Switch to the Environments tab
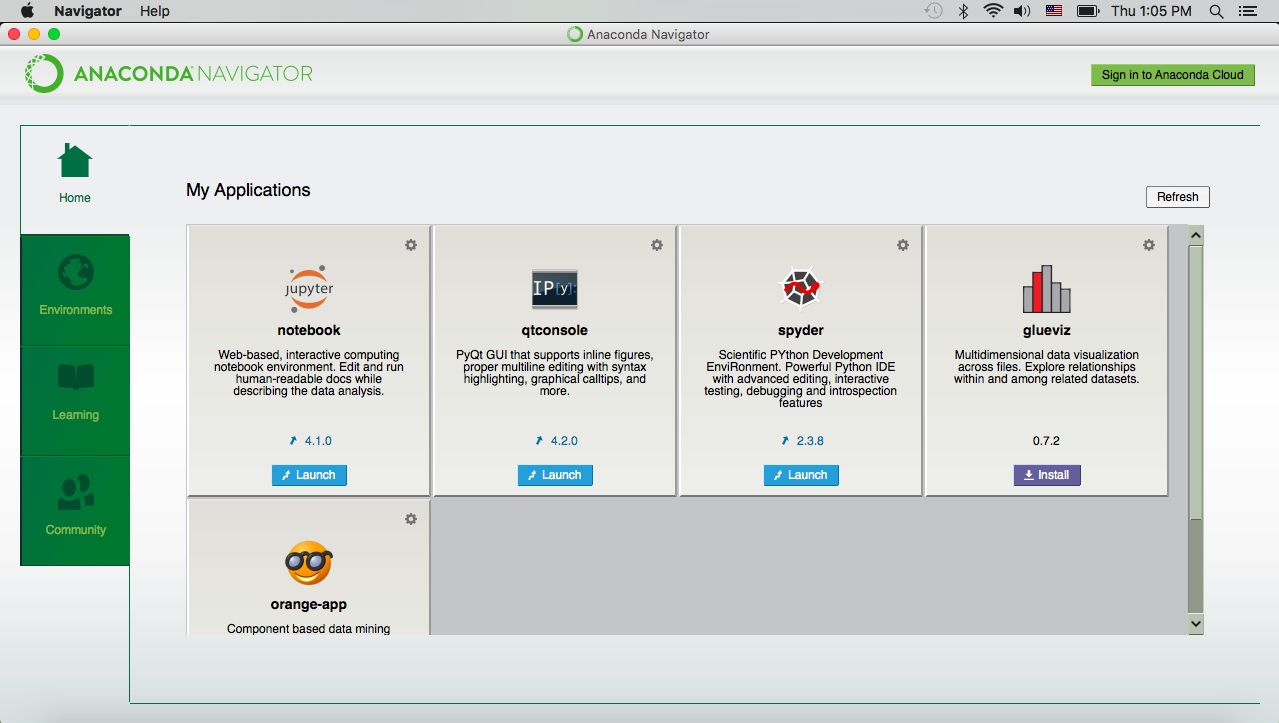The image size is (1279, 723). [x=75, y=290]
